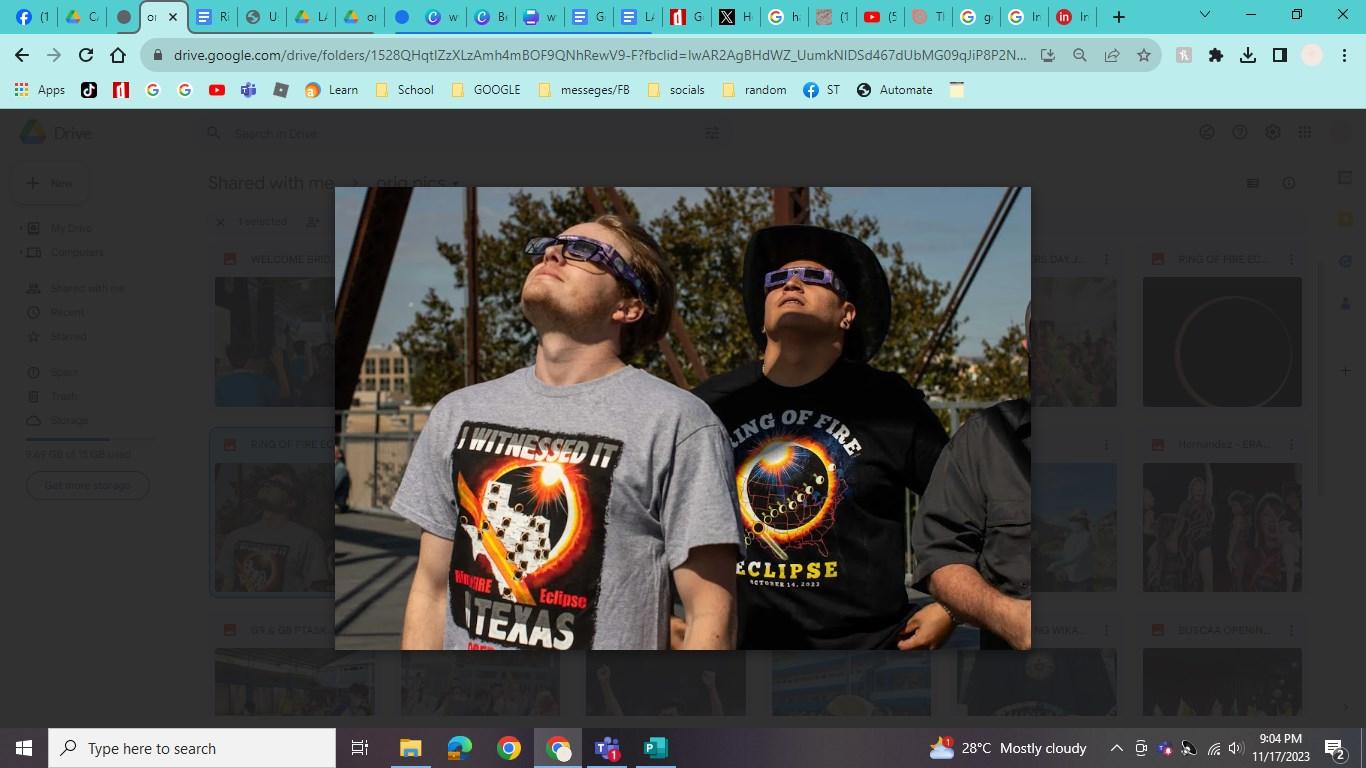Open the TikTok bookmark
The height and width of the screenshot is (768, 1366).
(89, 90)
